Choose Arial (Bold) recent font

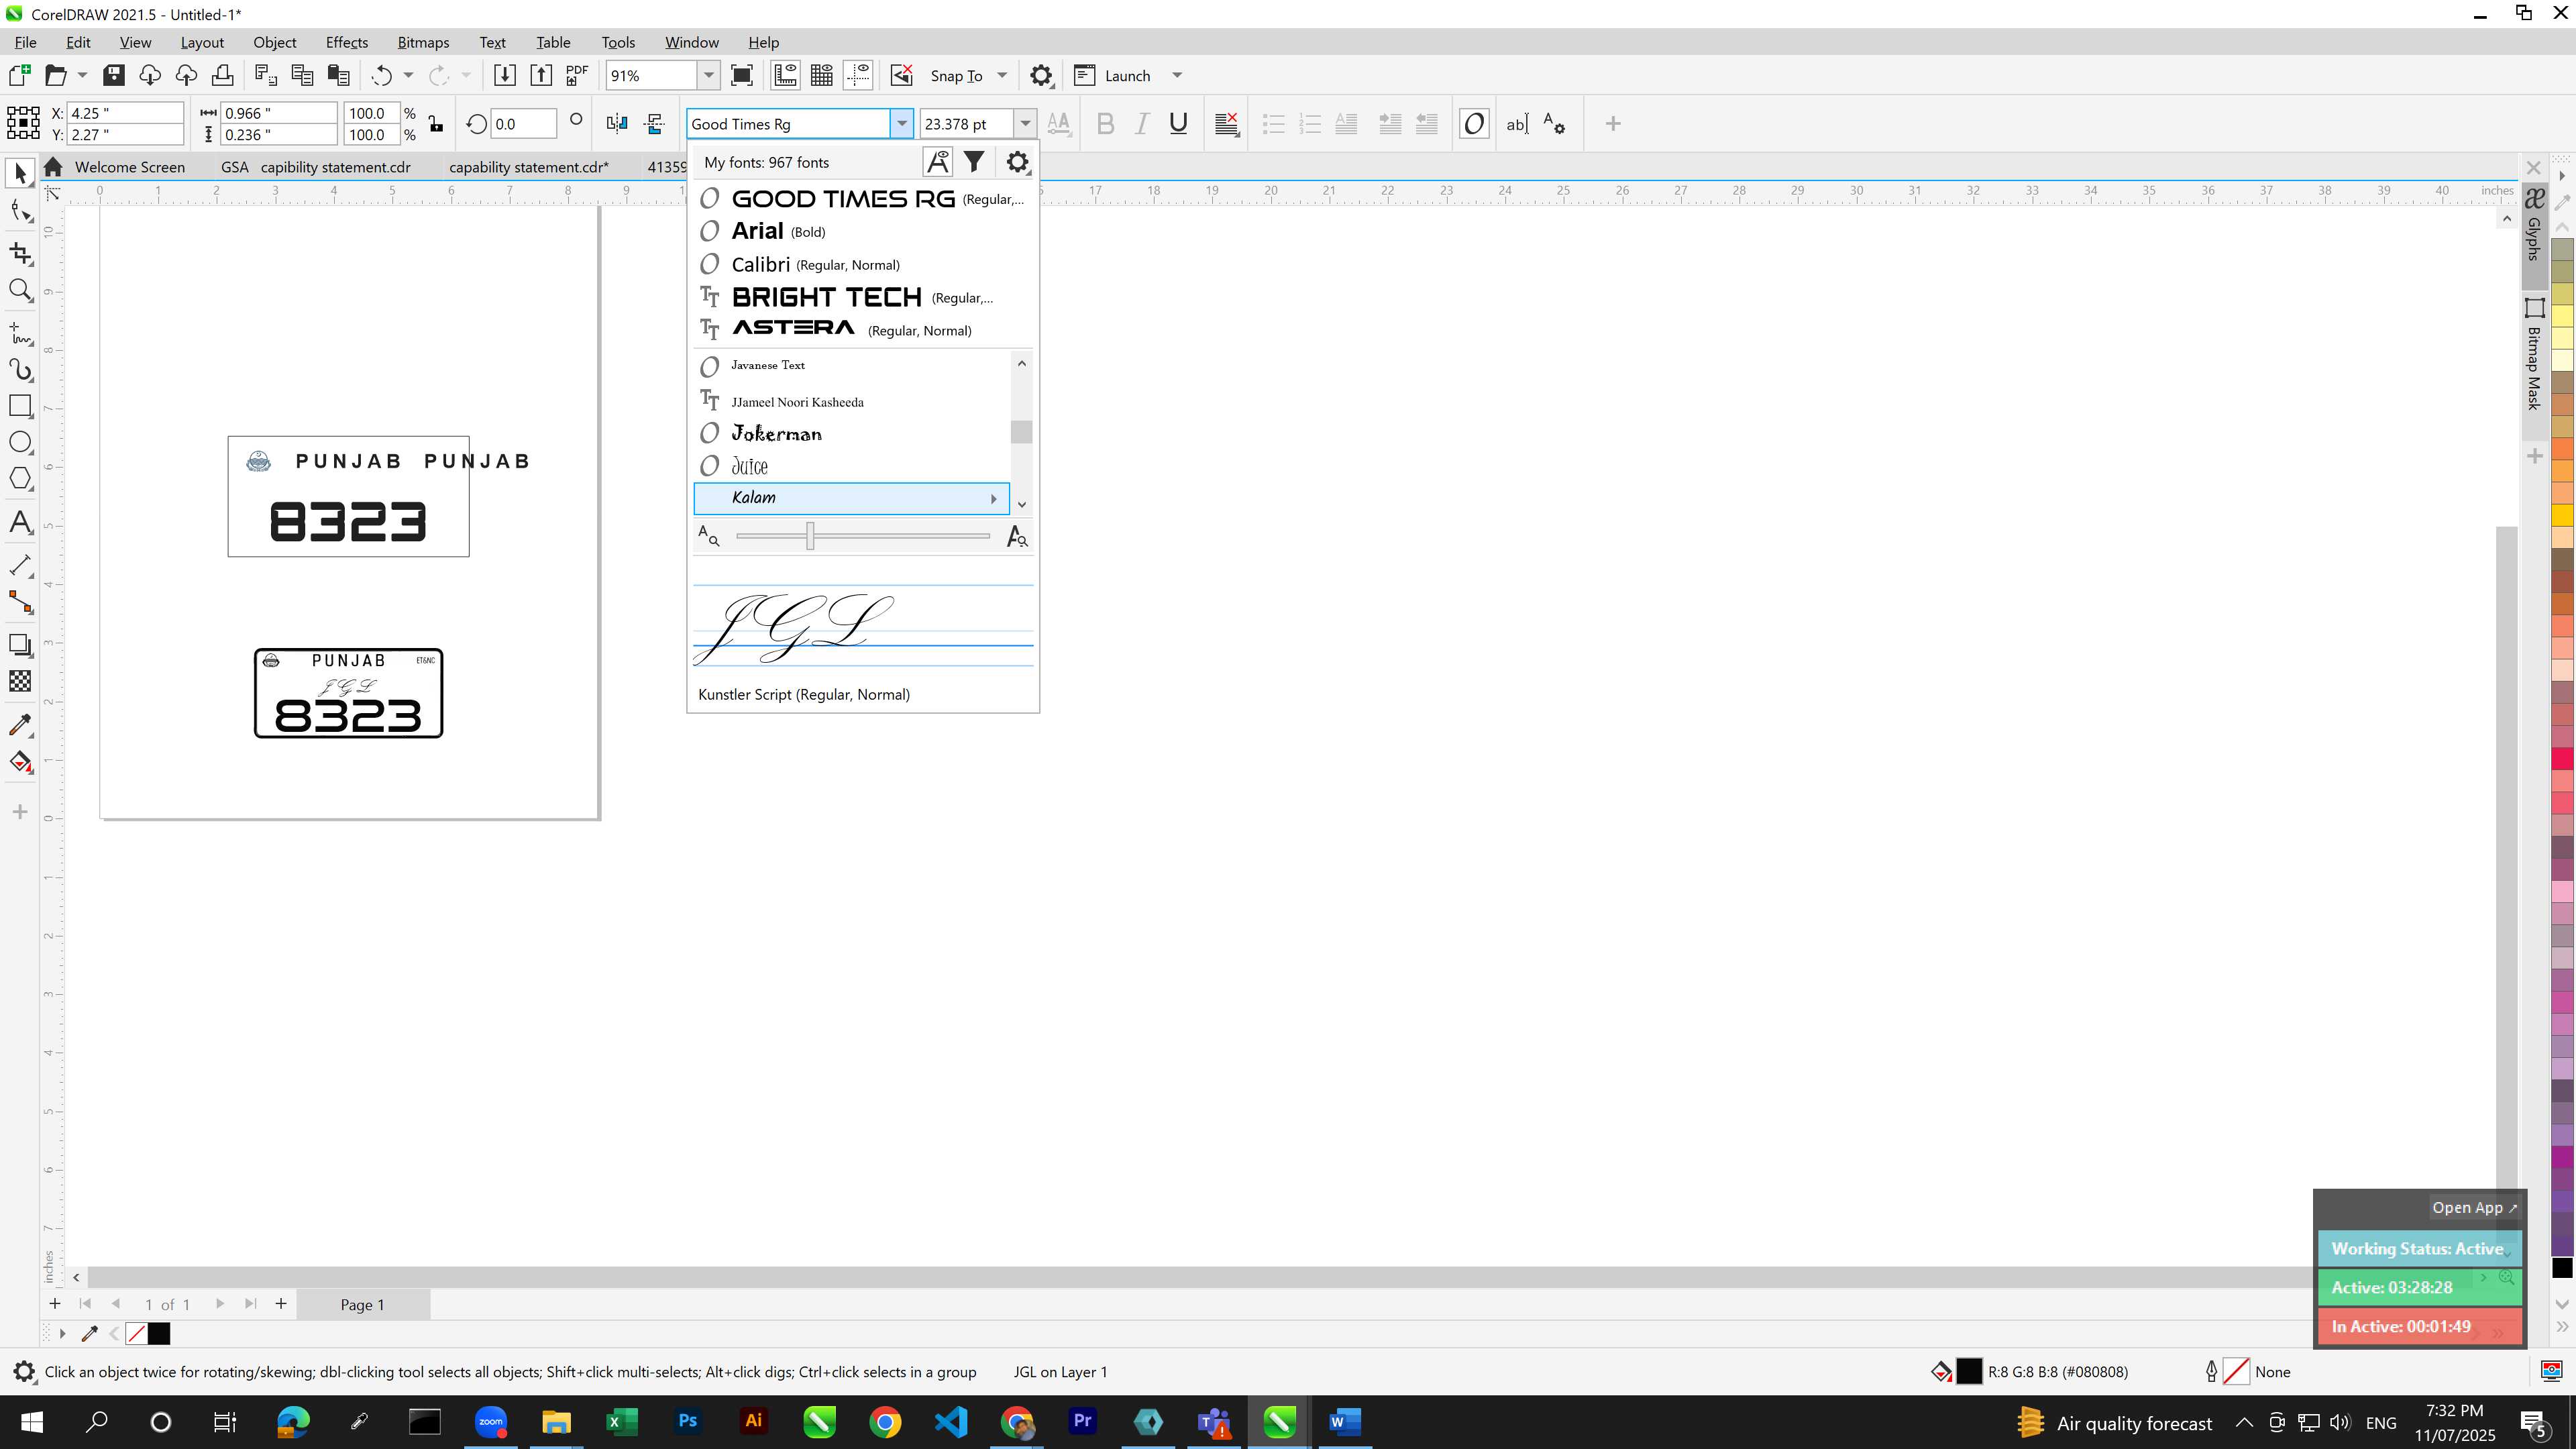(863, 231)
